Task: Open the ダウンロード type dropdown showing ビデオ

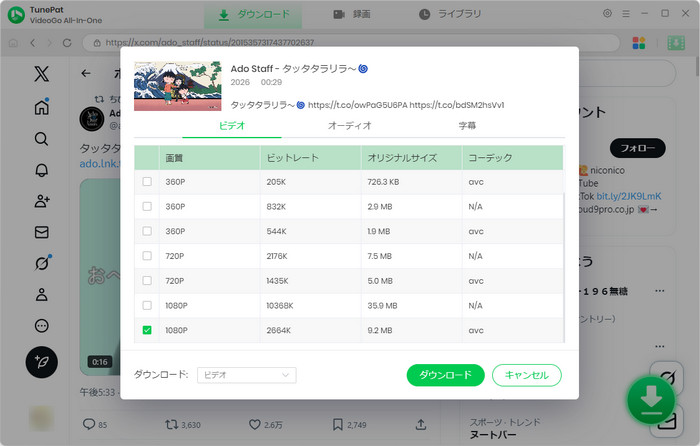Action: [x=246, y=375]
